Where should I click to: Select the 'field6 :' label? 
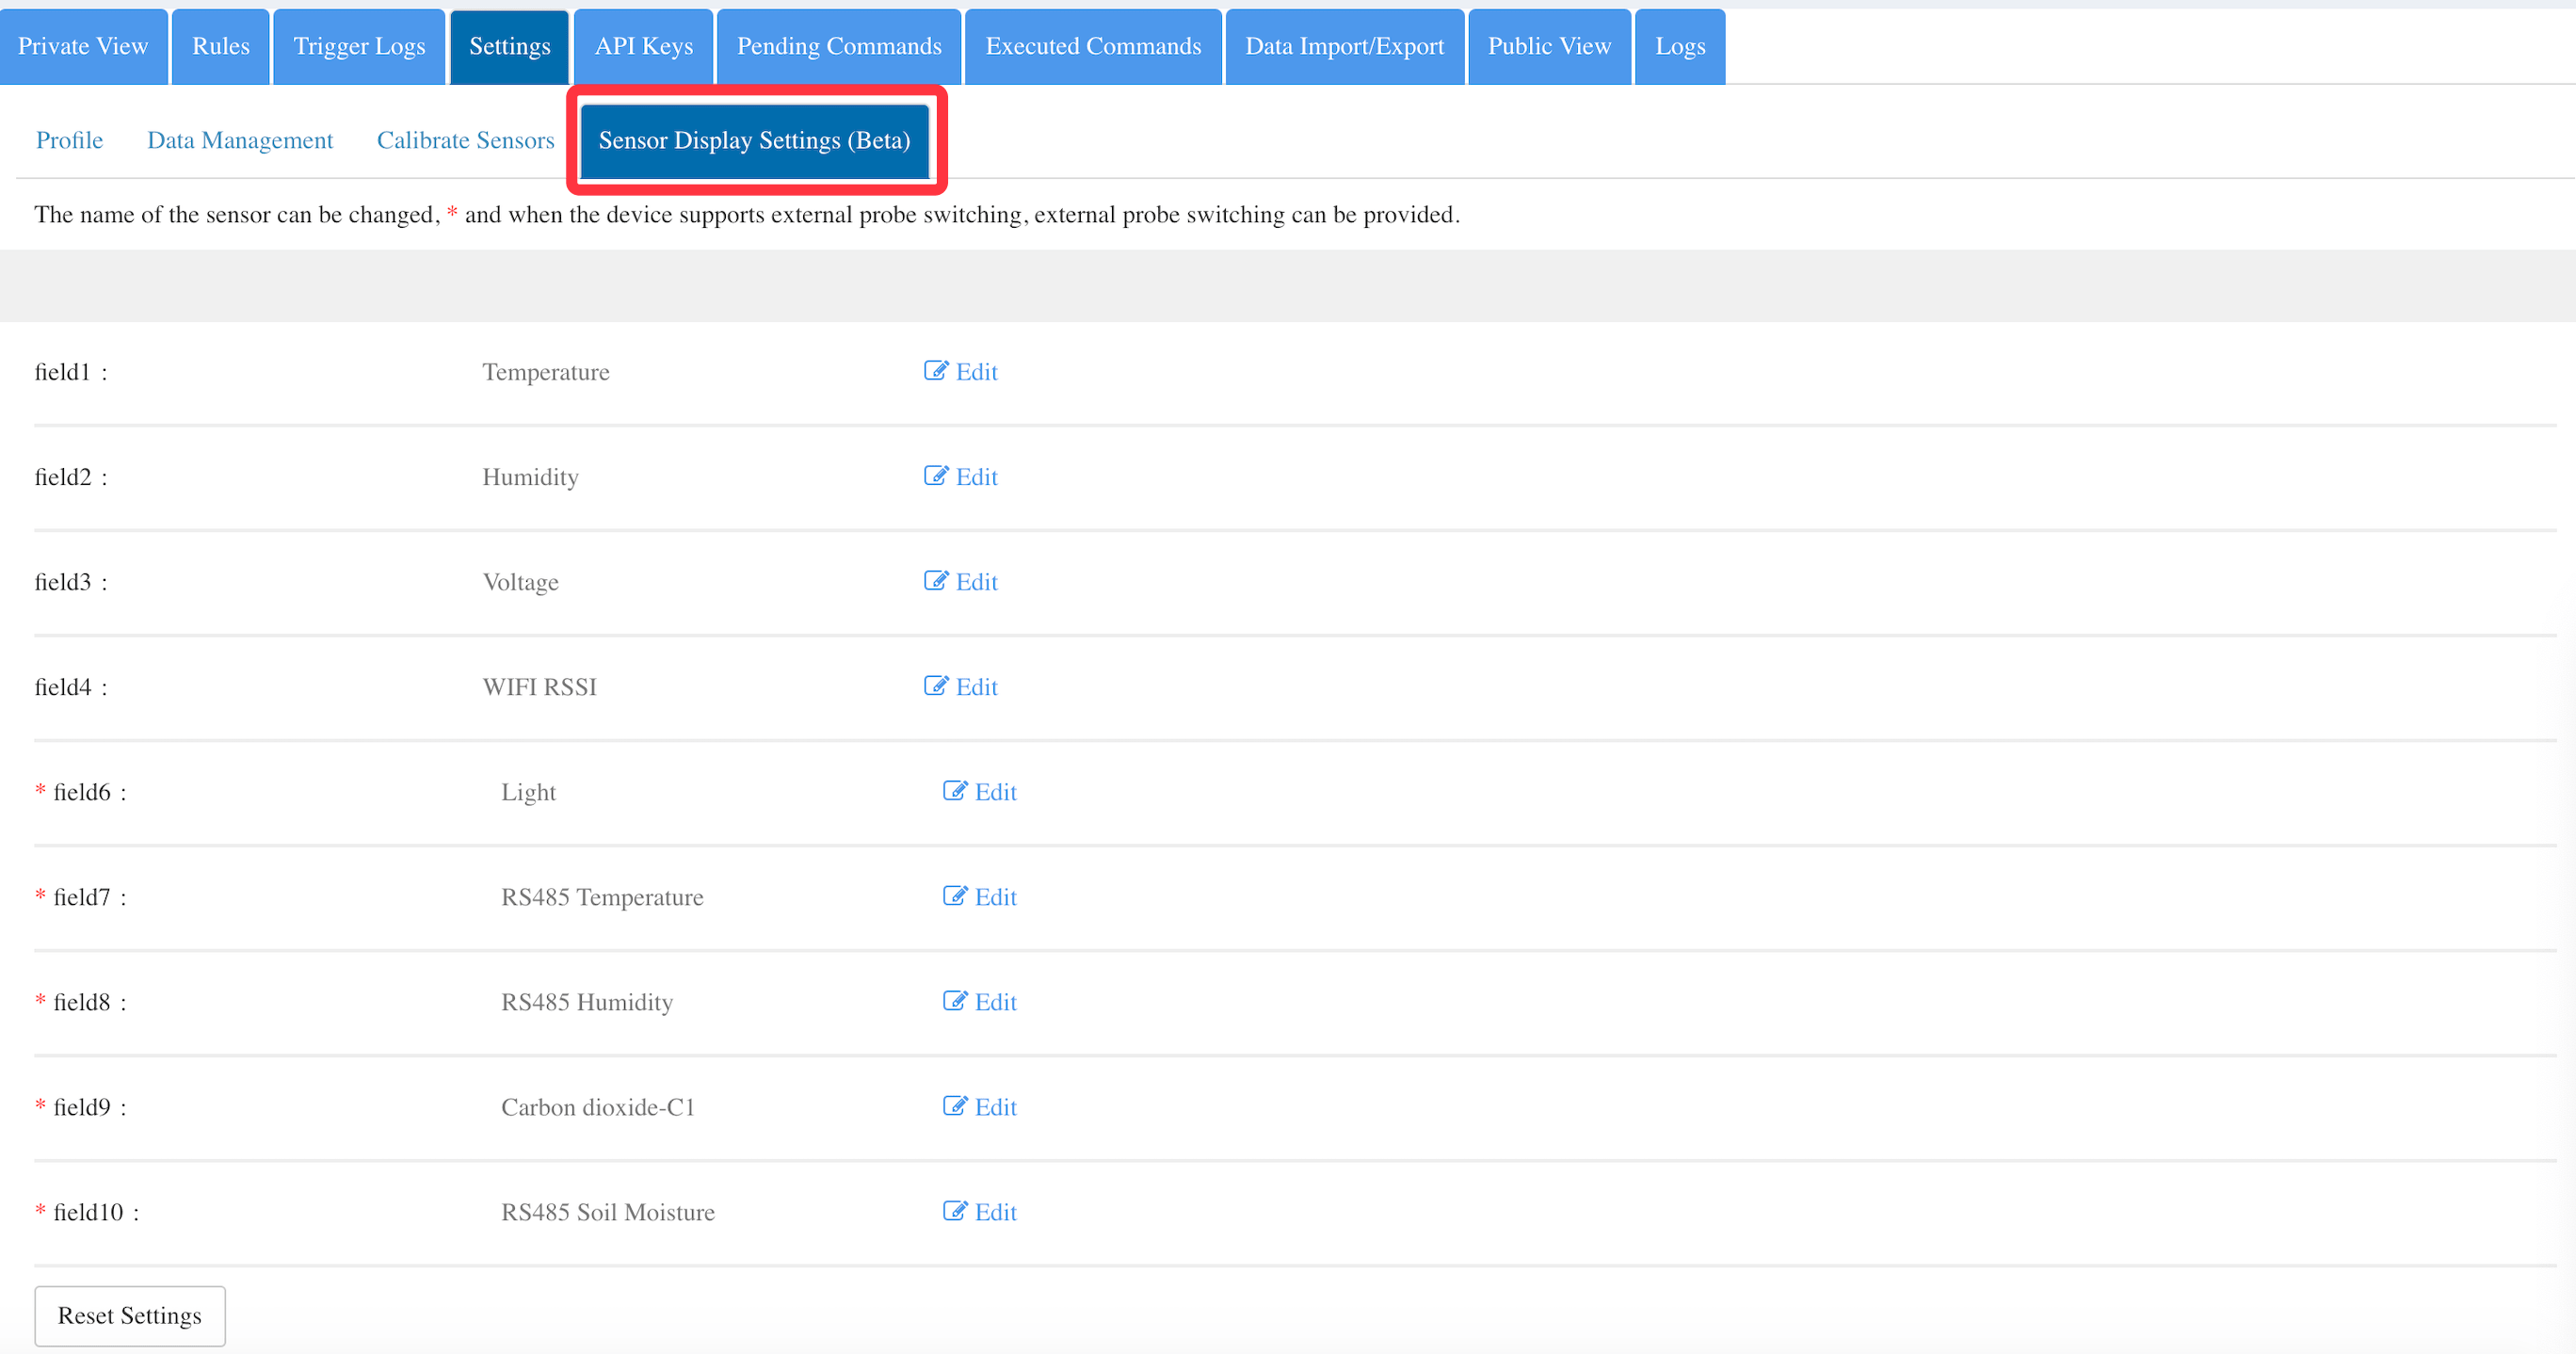tap(90, 792)
